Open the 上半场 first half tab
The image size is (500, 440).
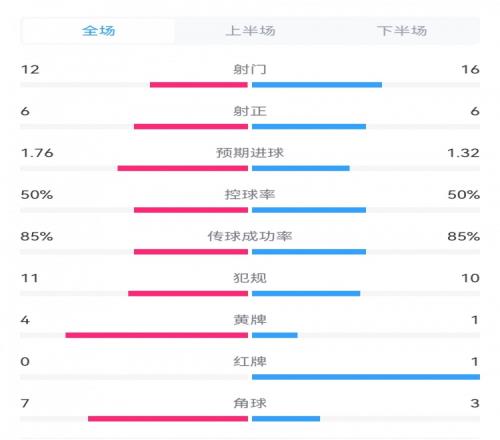250,31
